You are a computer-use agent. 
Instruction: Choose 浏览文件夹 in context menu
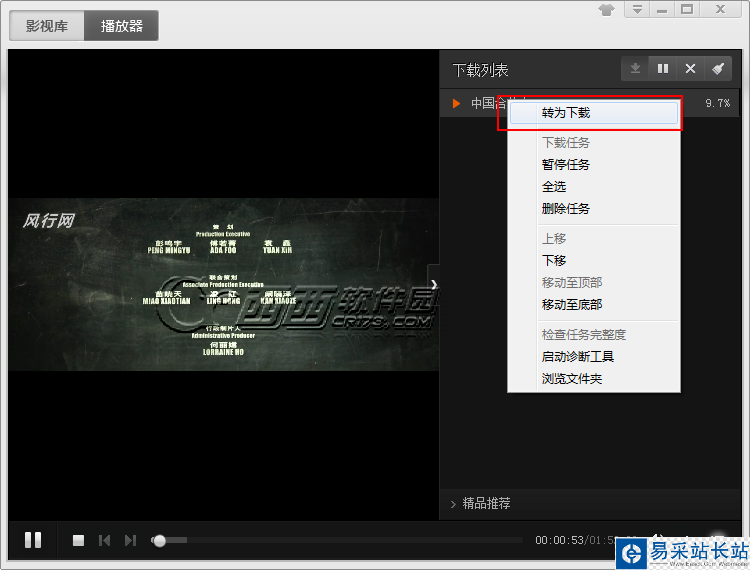coord(594,379)
